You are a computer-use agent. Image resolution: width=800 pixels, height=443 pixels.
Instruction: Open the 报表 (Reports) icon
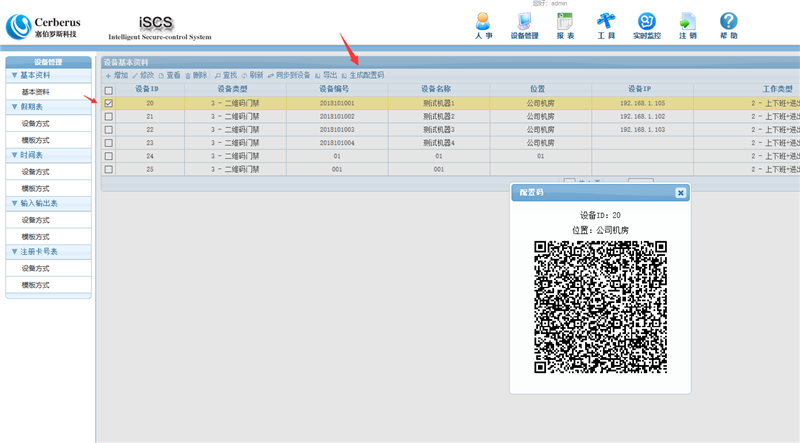tap(565, 24)
